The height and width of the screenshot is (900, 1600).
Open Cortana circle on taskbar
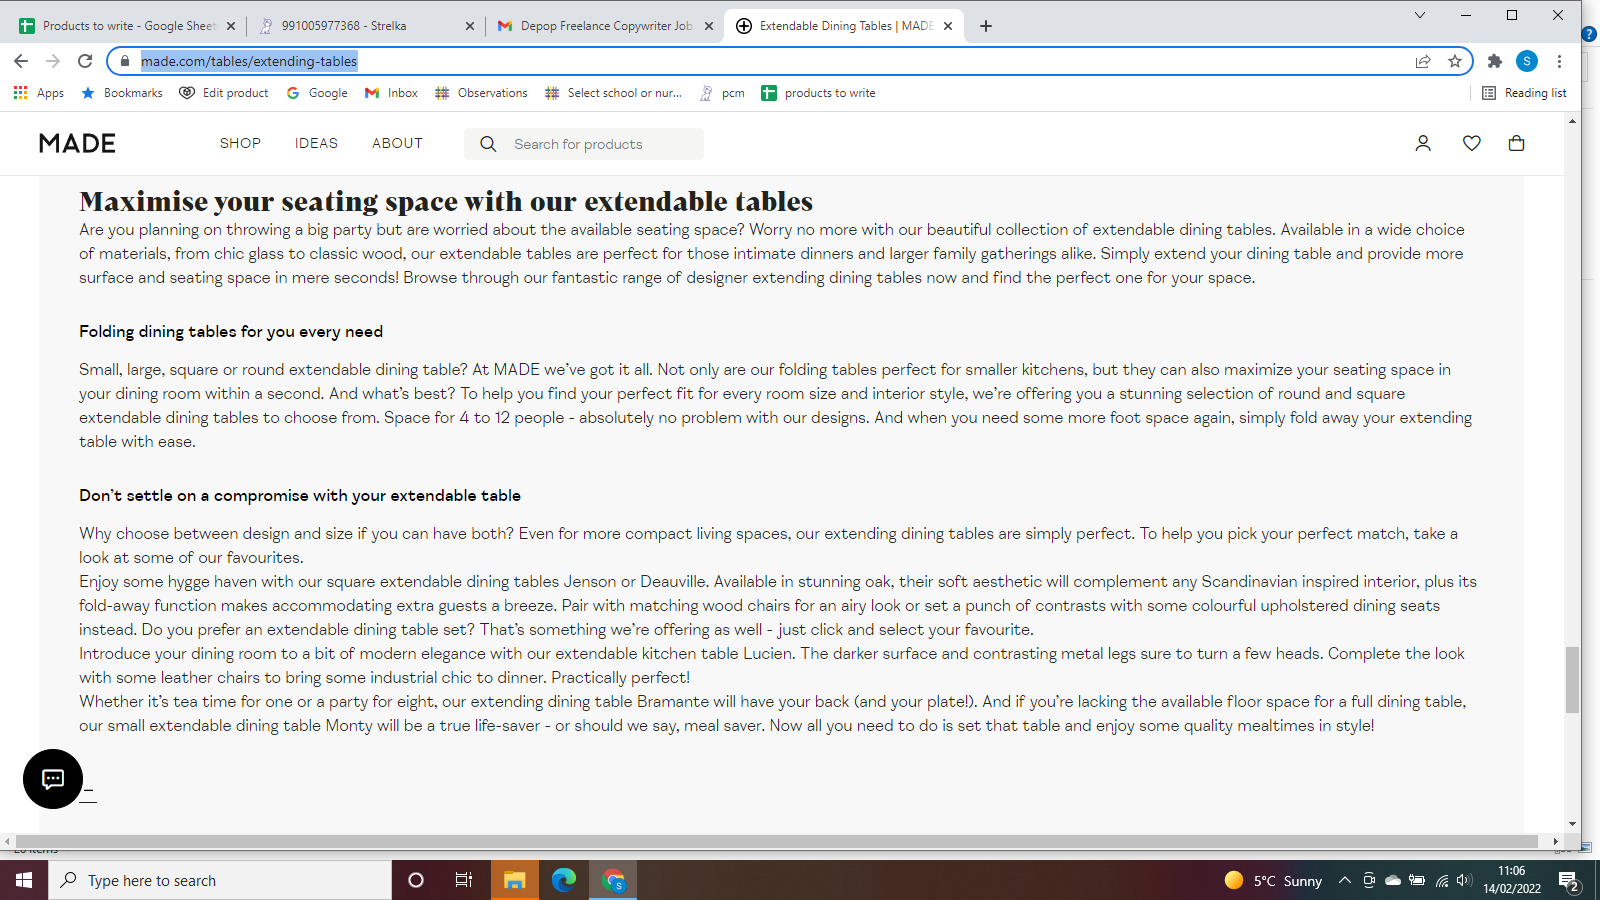pyautogui.click(x=416, y=880)
